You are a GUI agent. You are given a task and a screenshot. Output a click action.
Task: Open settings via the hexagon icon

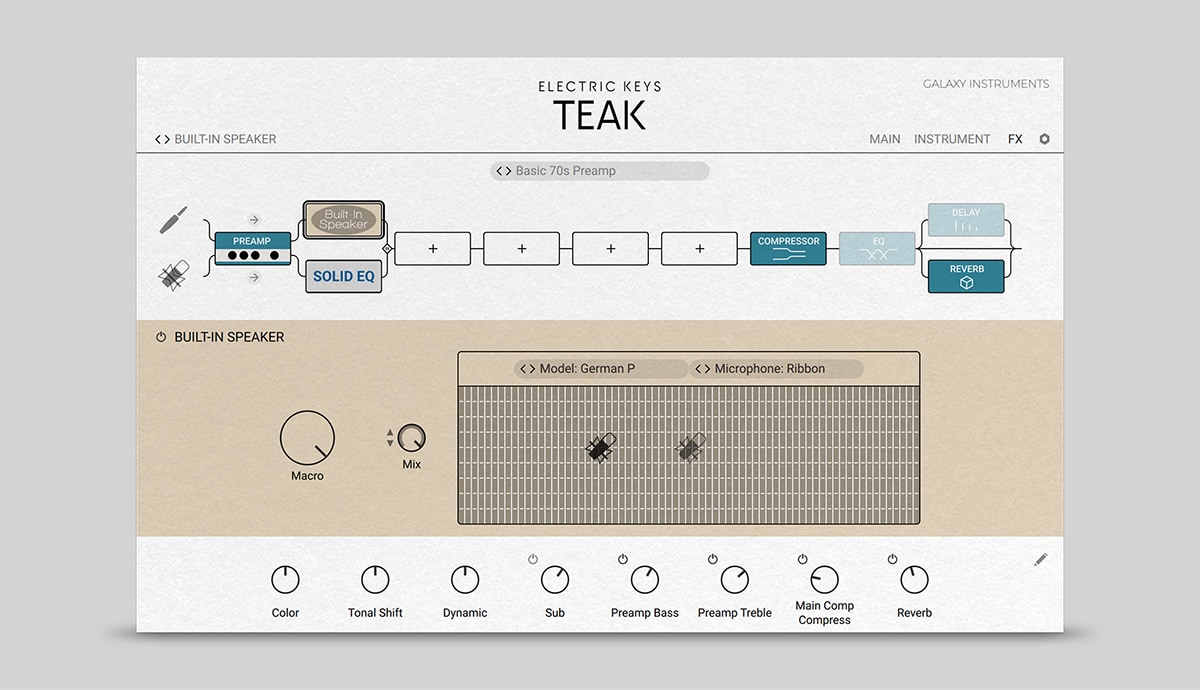coord(1045,139)
